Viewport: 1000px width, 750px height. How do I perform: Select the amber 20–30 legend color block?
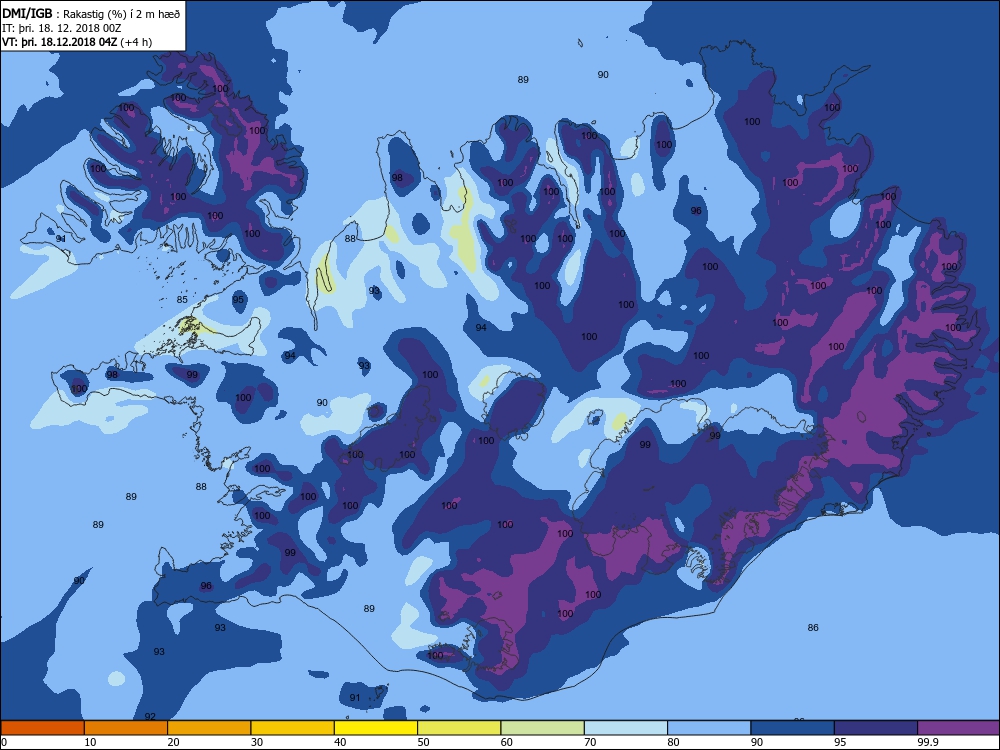[x=209, y=728]
